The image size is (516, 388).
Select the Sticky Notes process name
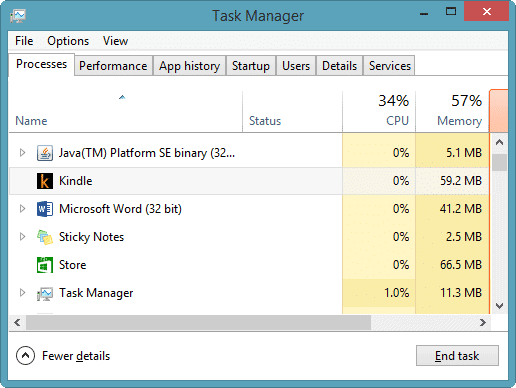91,237
